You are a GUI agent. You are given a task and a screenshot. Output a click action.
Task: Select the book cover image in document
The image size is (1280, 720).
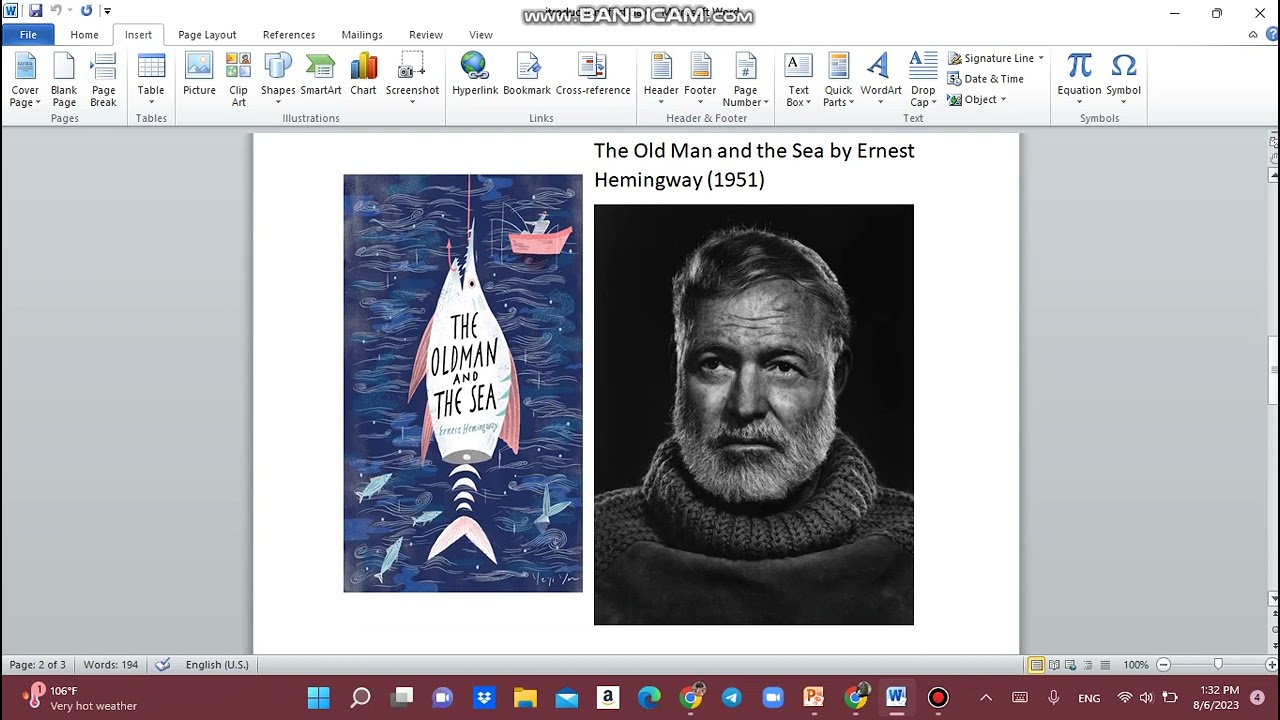pyautogui.click(x=463, y=383)
